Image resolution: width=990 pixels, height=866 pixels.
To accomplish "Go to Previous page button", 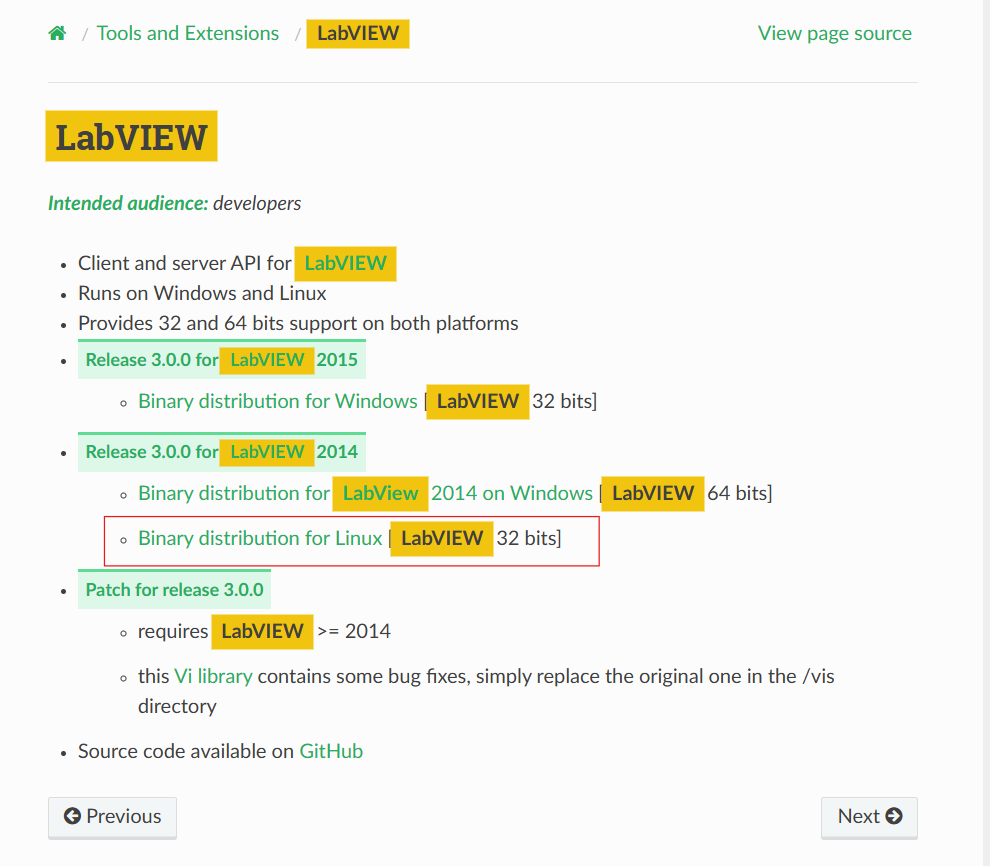I will pyautogui.click(x=112, y=817).
